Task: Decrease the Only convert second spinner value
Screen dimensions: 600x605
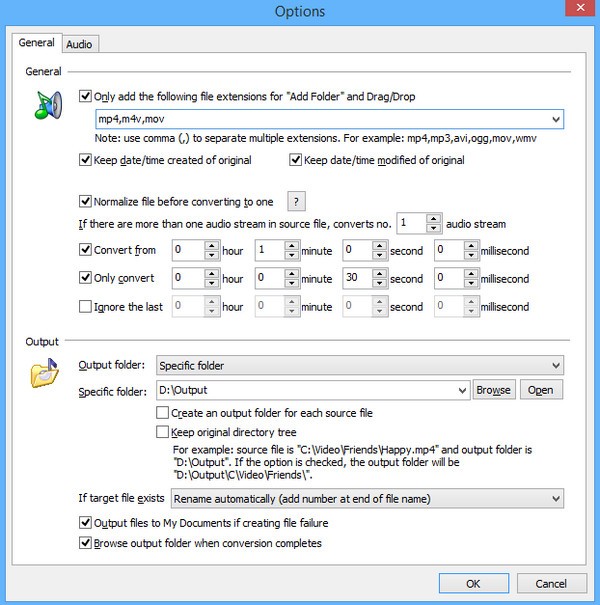Action: 383,284
